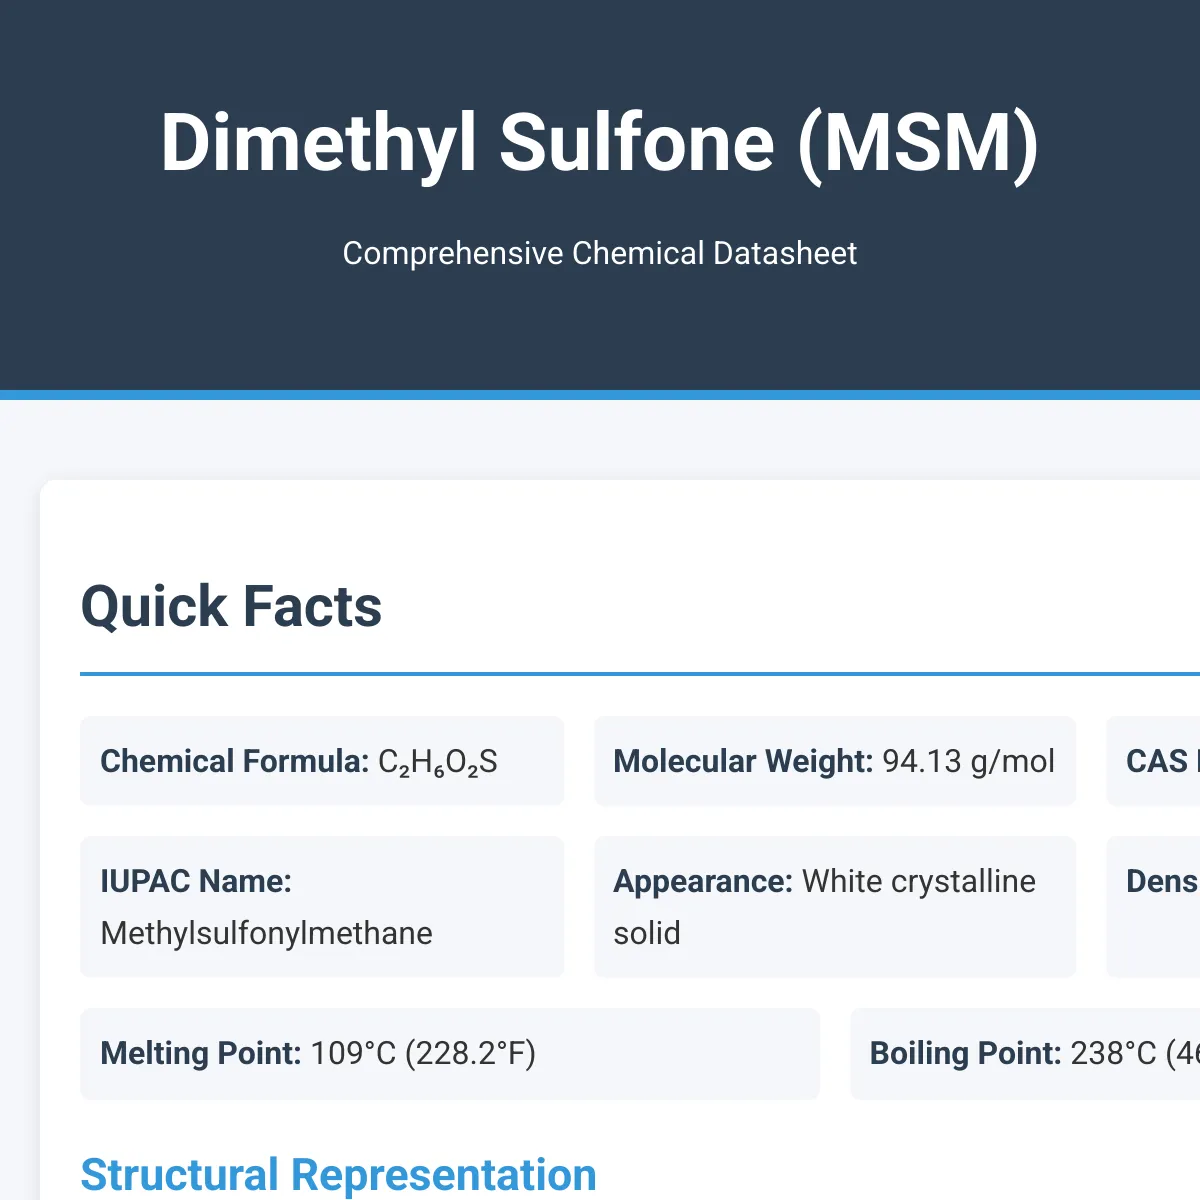Click the Structural Representation heading

(x=338, y=1175)
